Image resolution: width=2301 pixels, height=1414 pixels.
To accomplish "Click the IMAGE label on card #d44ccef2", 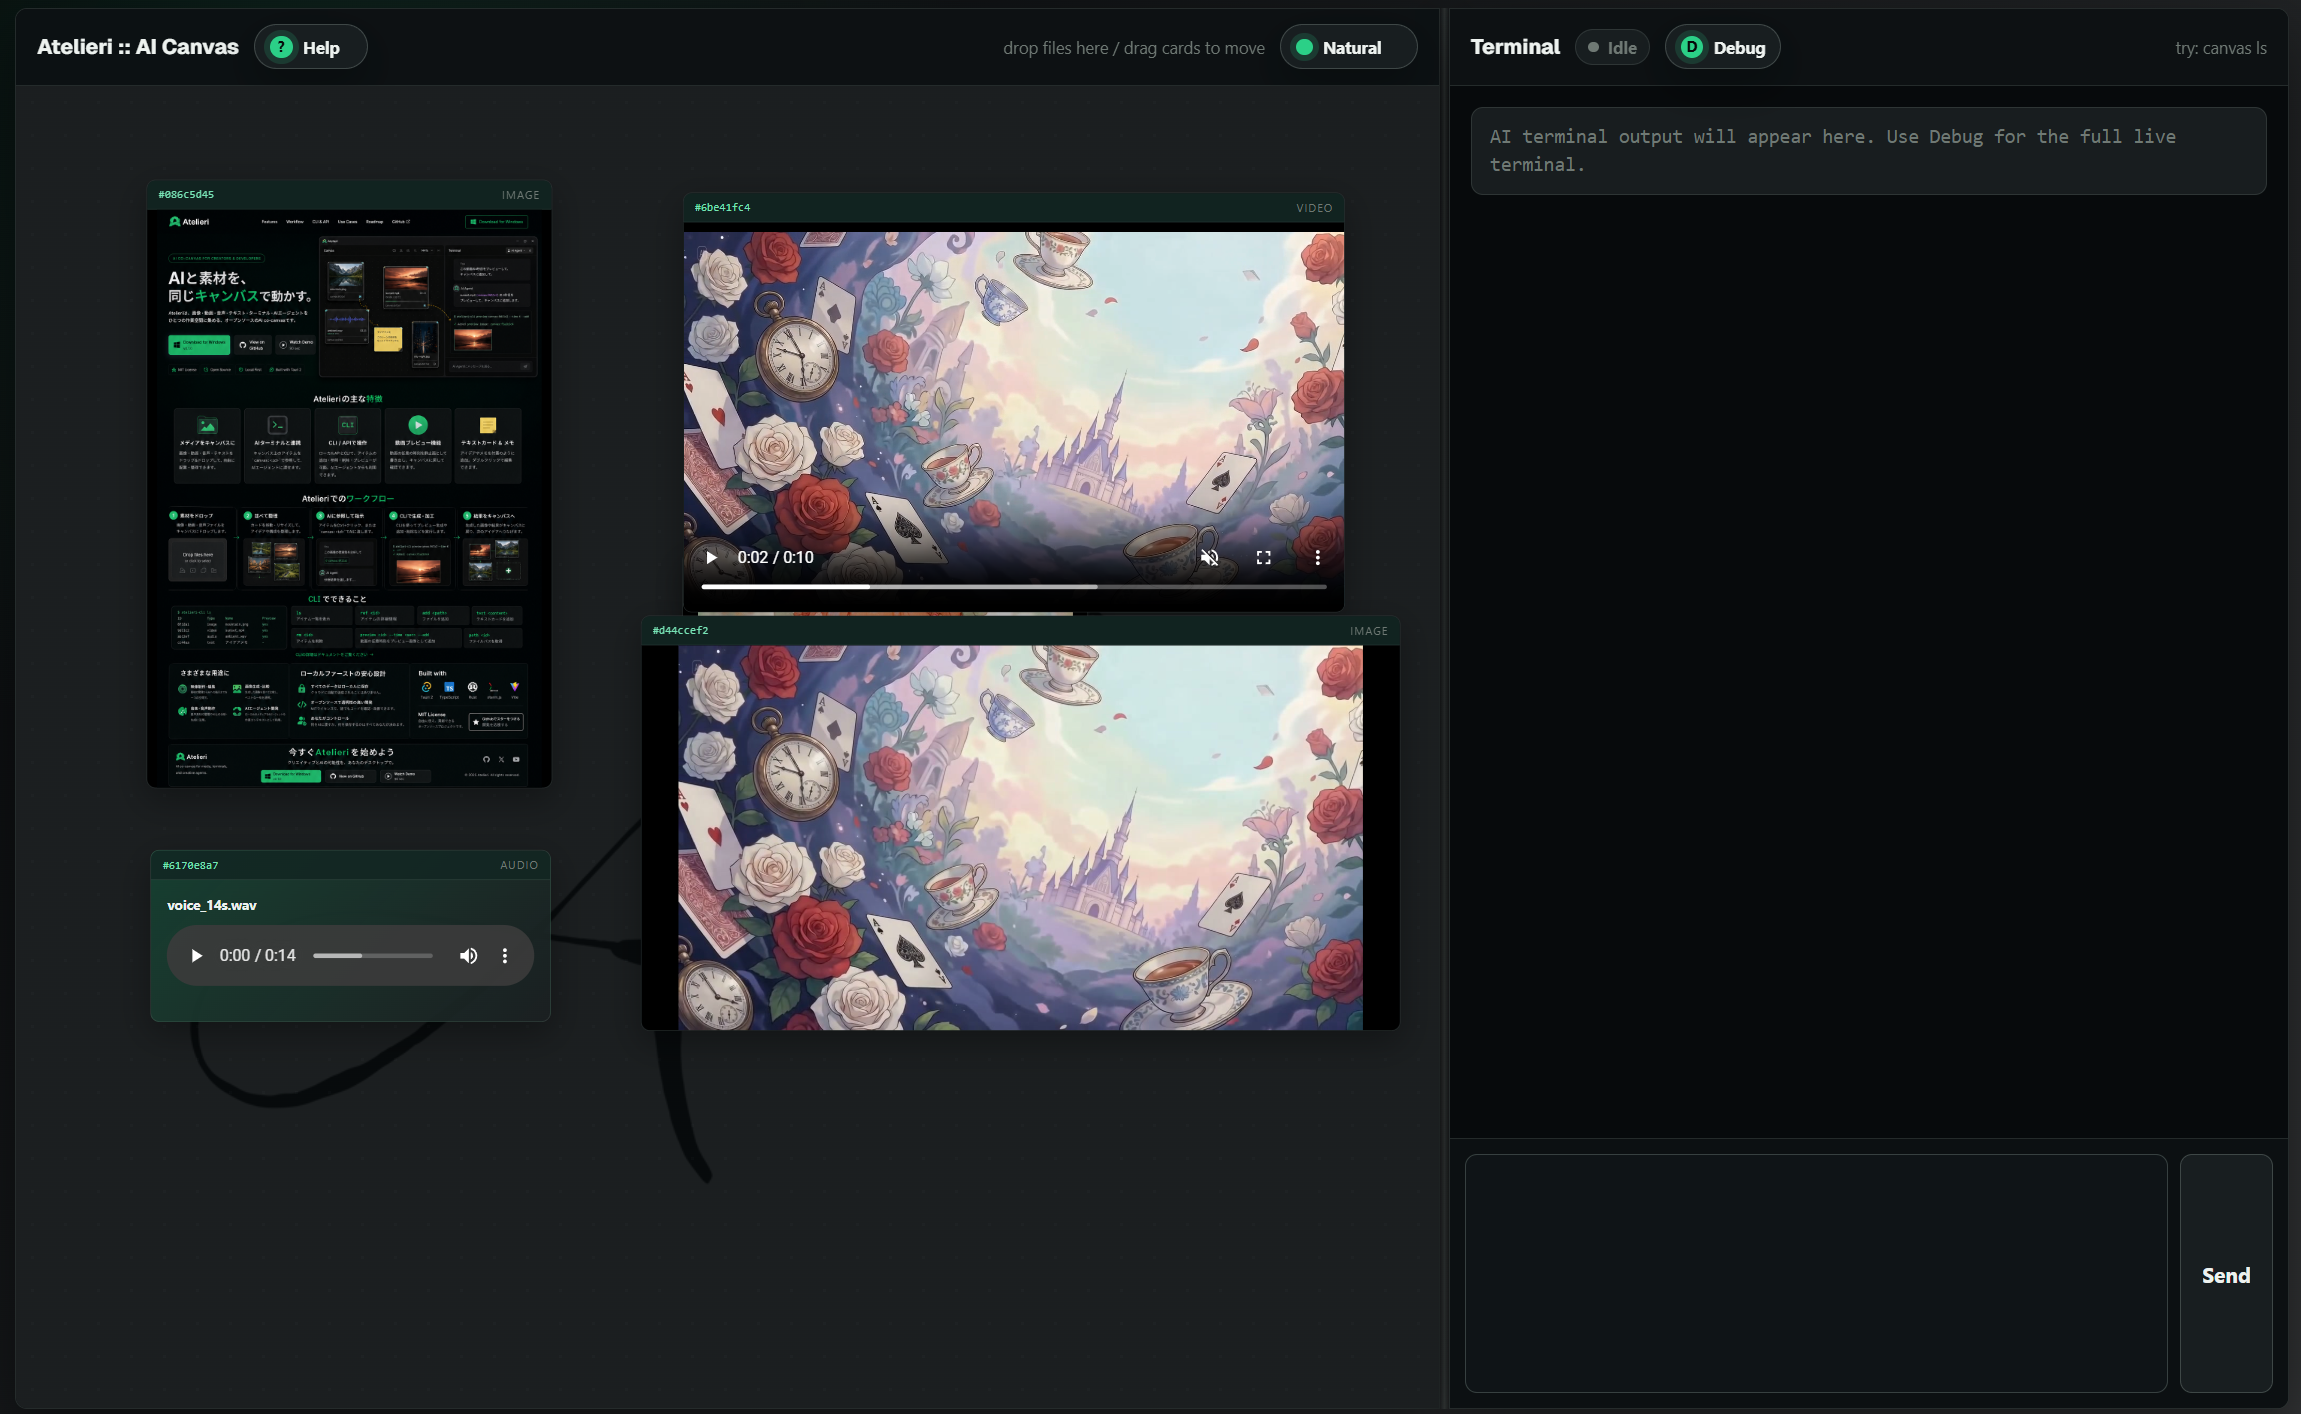I will tap(1368, 631).
